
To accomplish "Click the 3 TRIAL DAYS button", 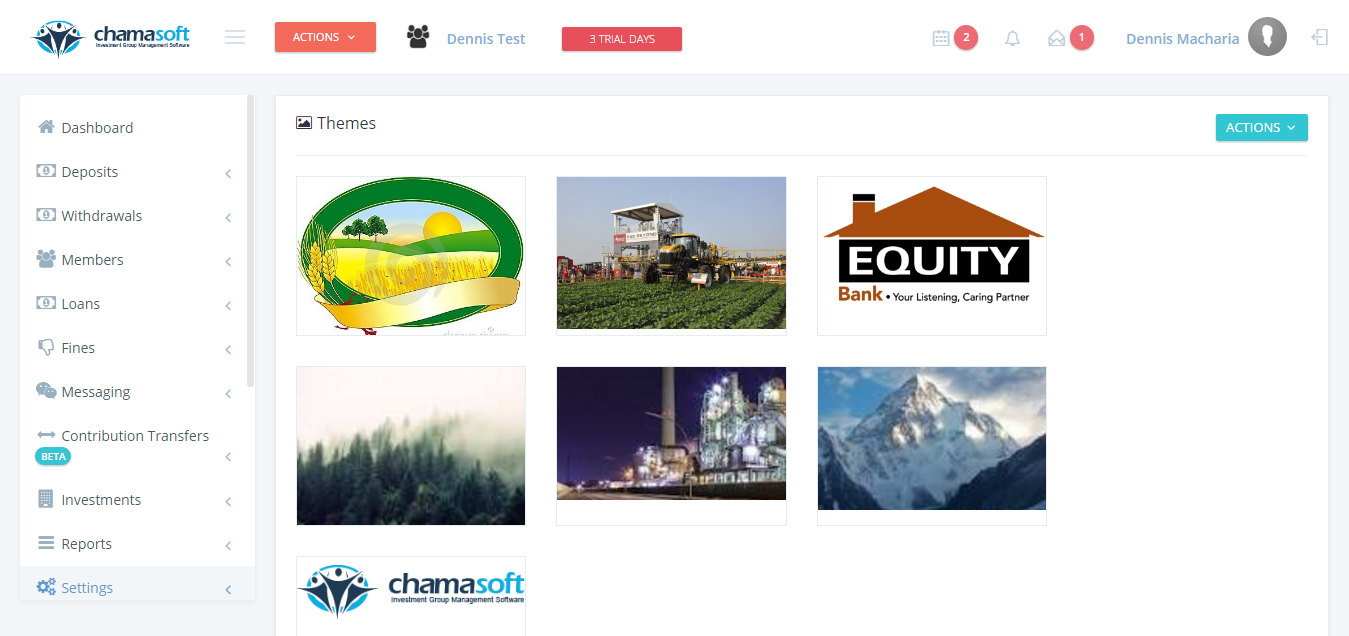I will [622, 39].
